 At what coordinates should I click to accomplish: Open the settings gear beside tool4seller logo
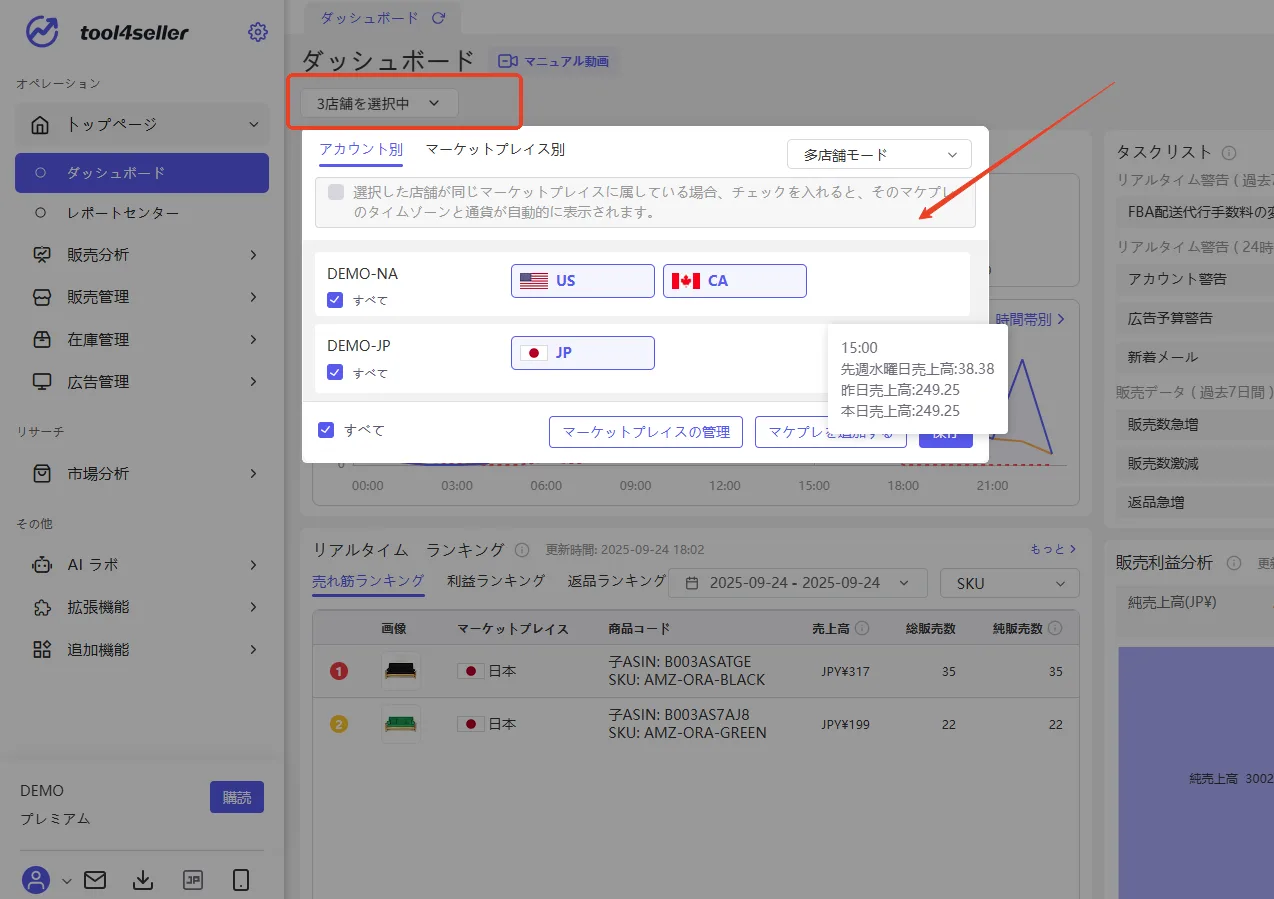point(258,32)
